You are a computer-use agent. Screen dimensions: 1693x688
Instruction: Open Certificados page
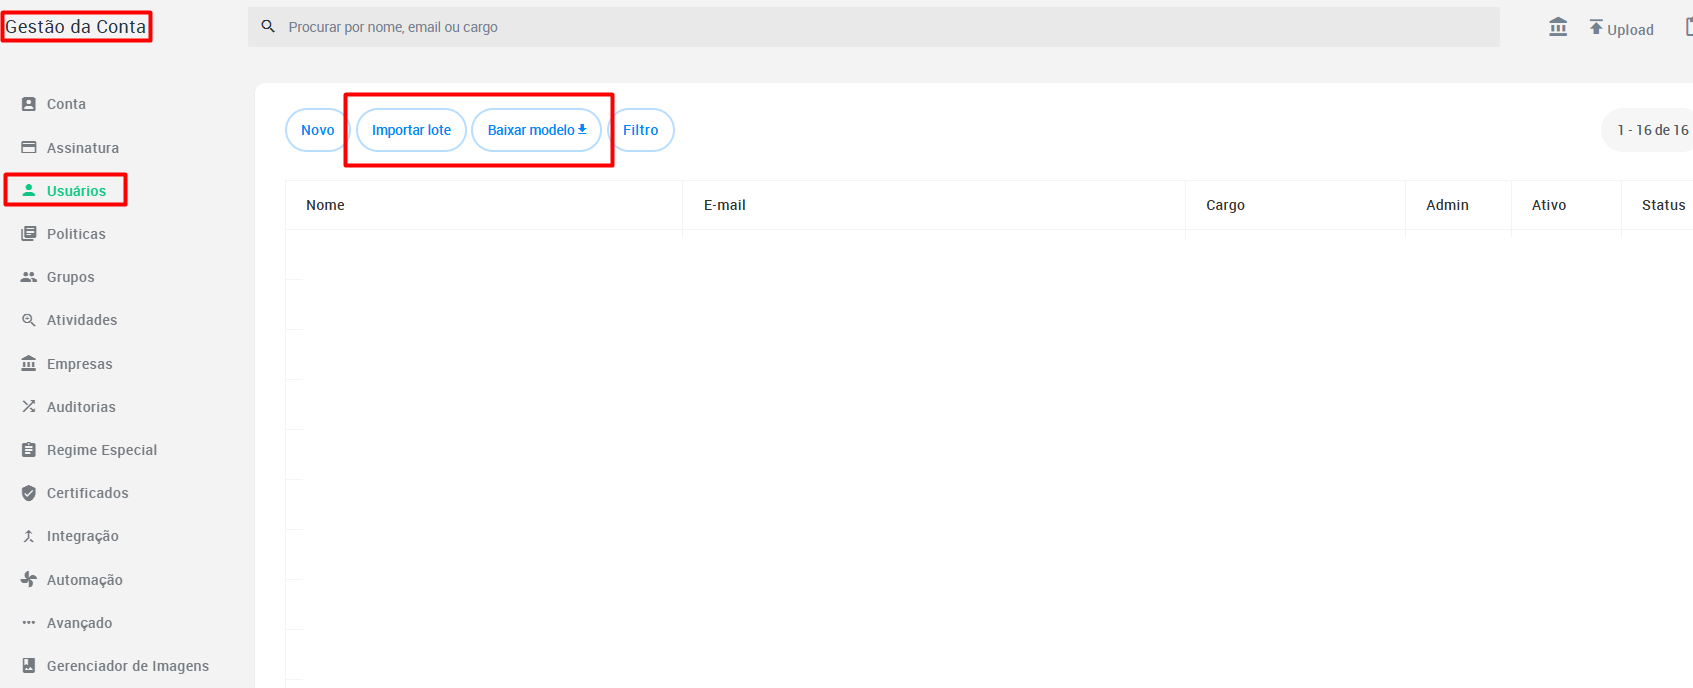tap(88, 493)
